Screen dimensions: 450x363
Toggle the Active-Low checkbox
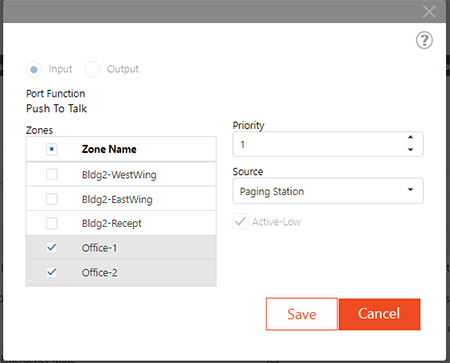click(x=240, y=222)
